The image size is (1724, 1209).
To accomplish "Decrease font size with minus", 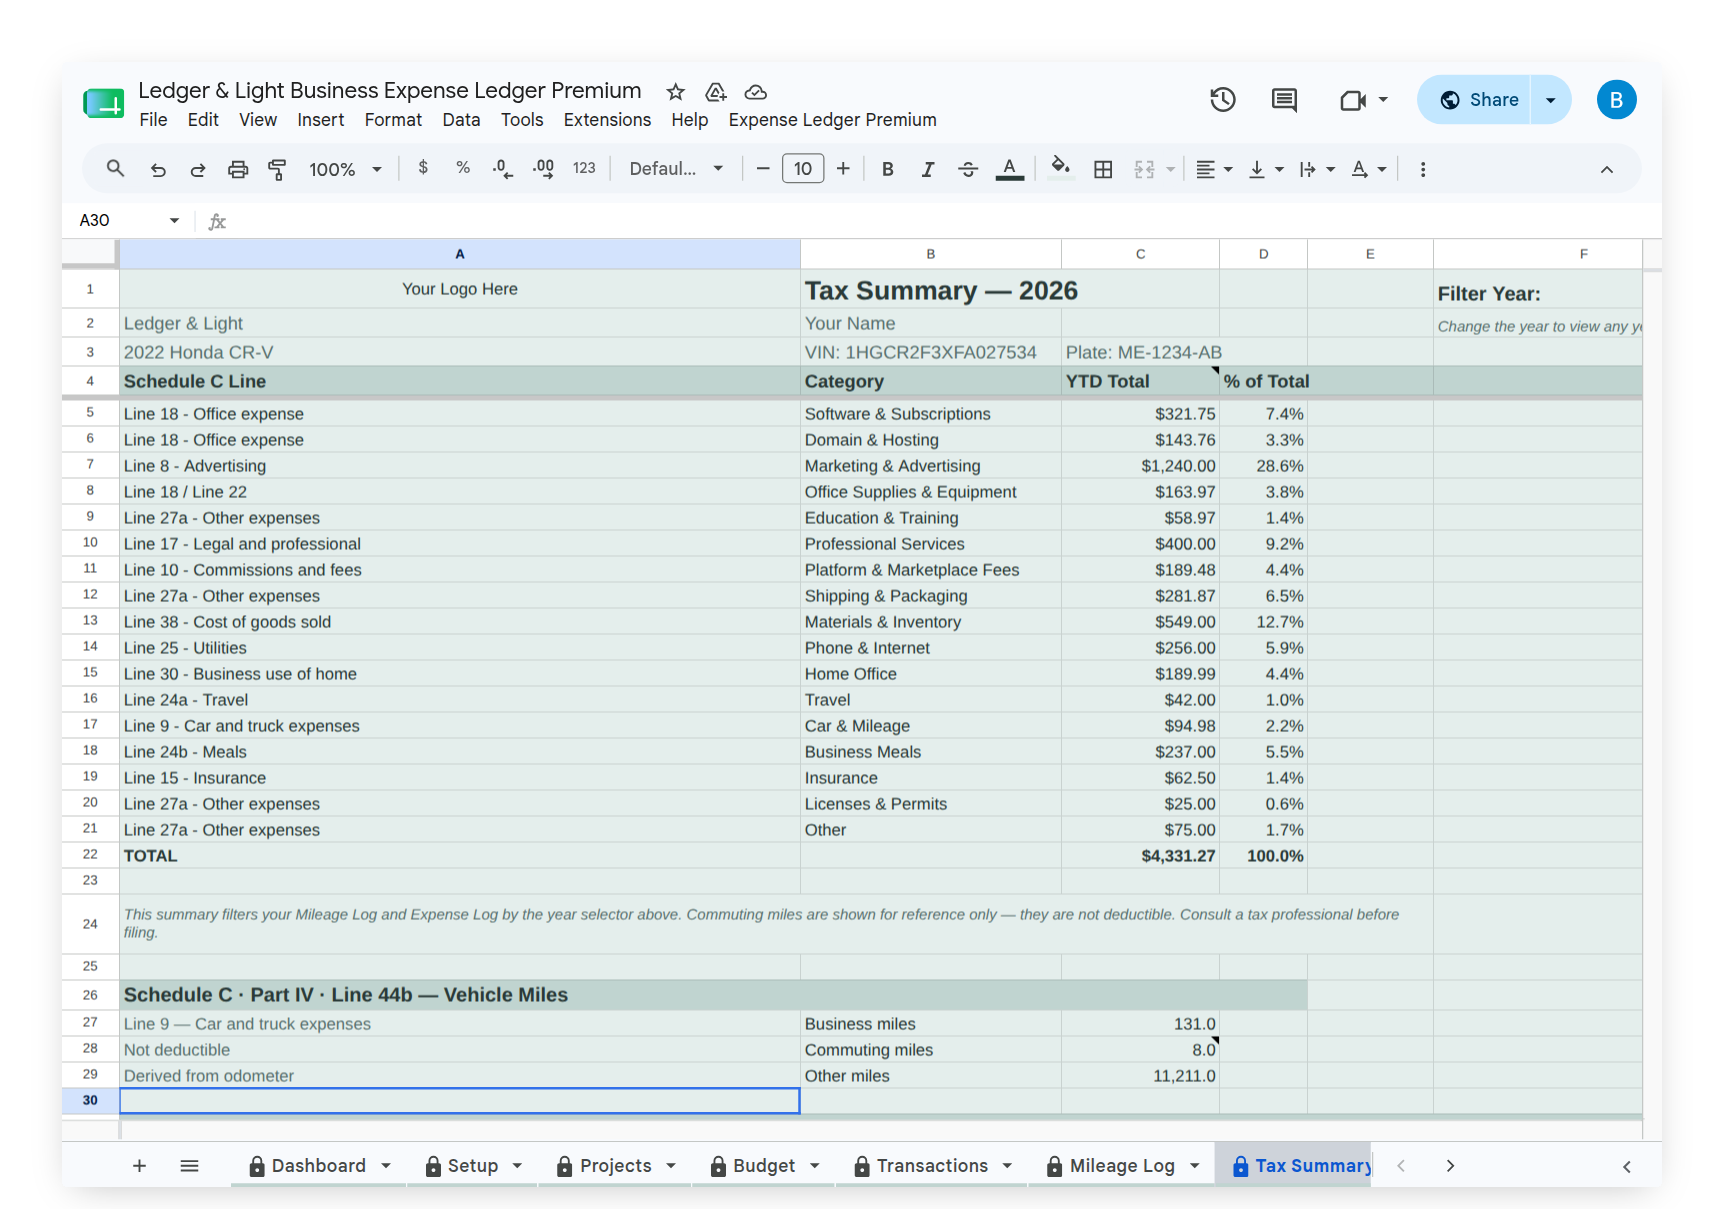I will coord(763,168).
